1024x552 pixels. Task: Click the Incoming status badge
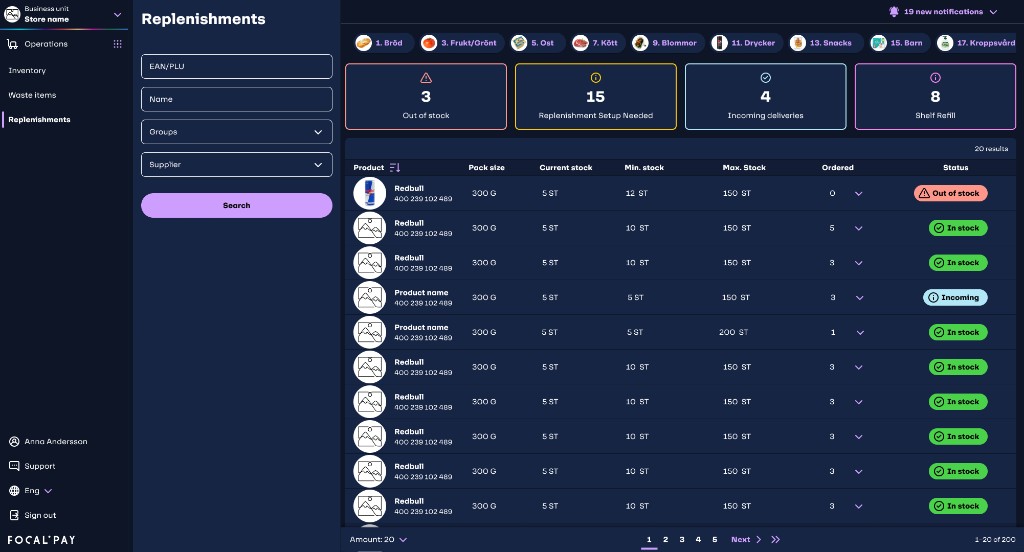coord(955,297)
